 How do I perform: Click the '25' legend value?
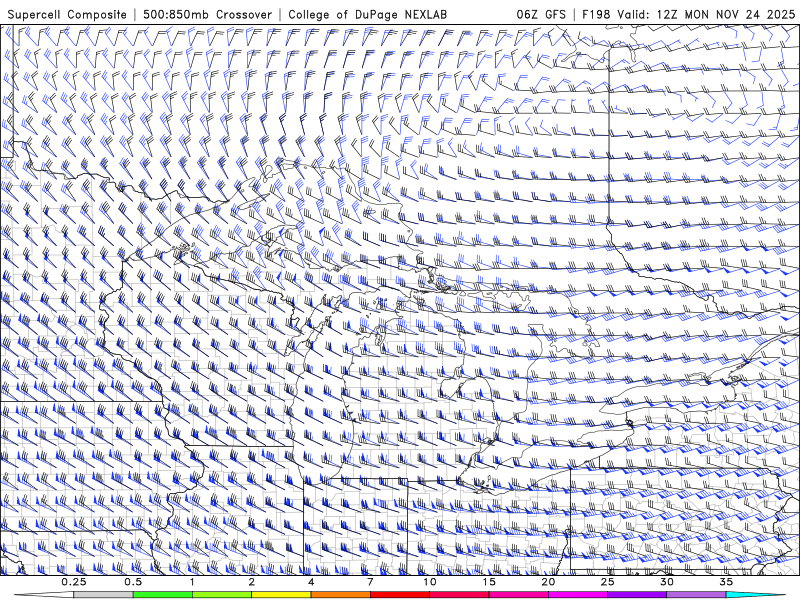607,582
